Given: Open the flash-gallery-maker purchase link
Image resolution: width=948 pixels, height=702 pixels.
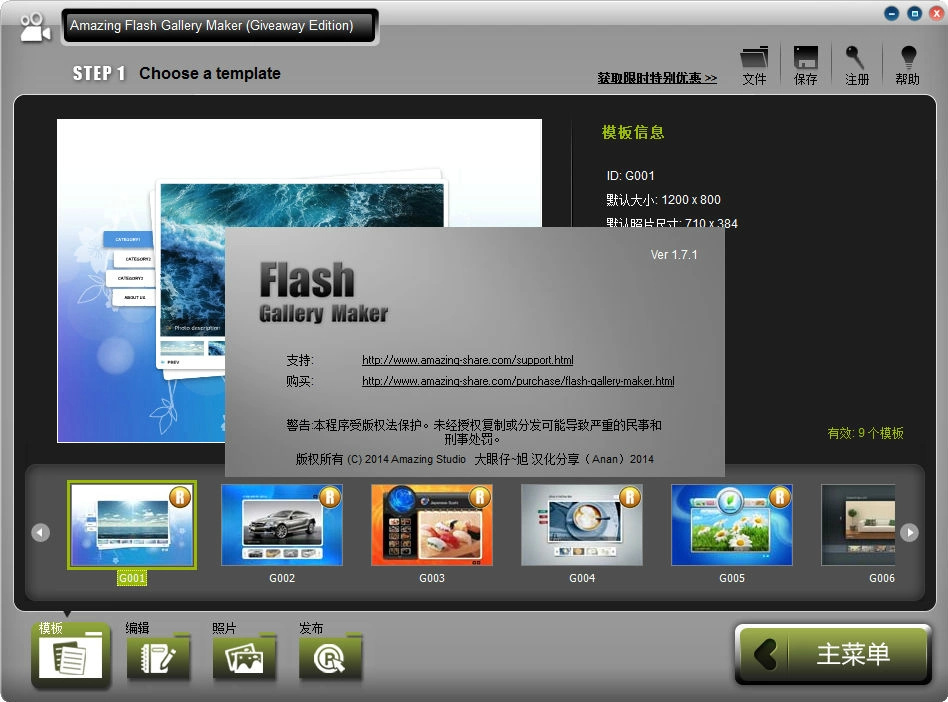Looking at the screenshot, I should (518, 381).
